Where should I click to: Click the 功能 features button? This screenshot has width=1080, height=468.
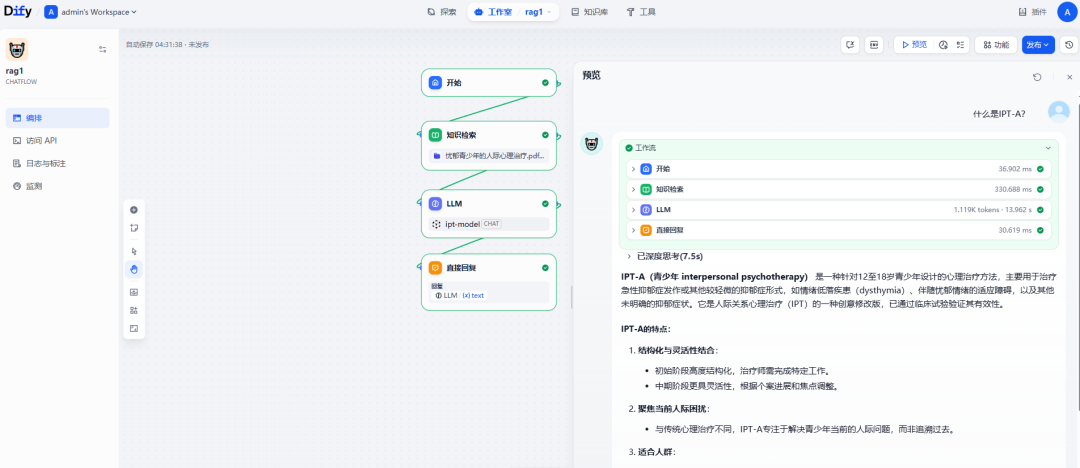pos(995,44)
